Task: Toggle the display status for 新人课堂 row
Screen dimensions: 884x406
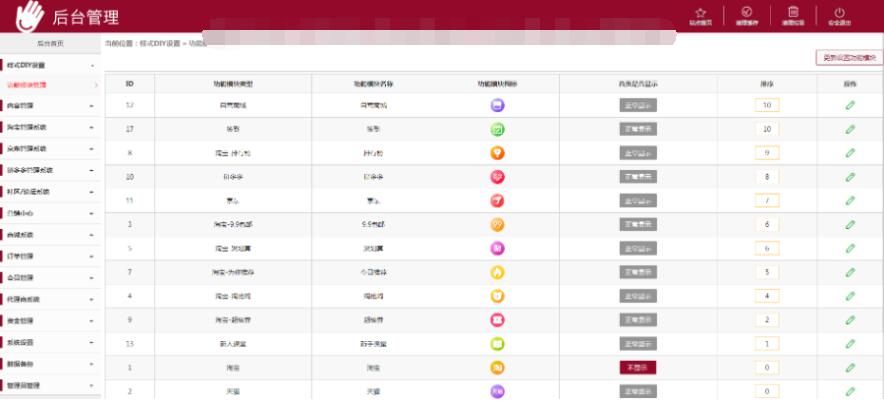Action: pos(637,344)
